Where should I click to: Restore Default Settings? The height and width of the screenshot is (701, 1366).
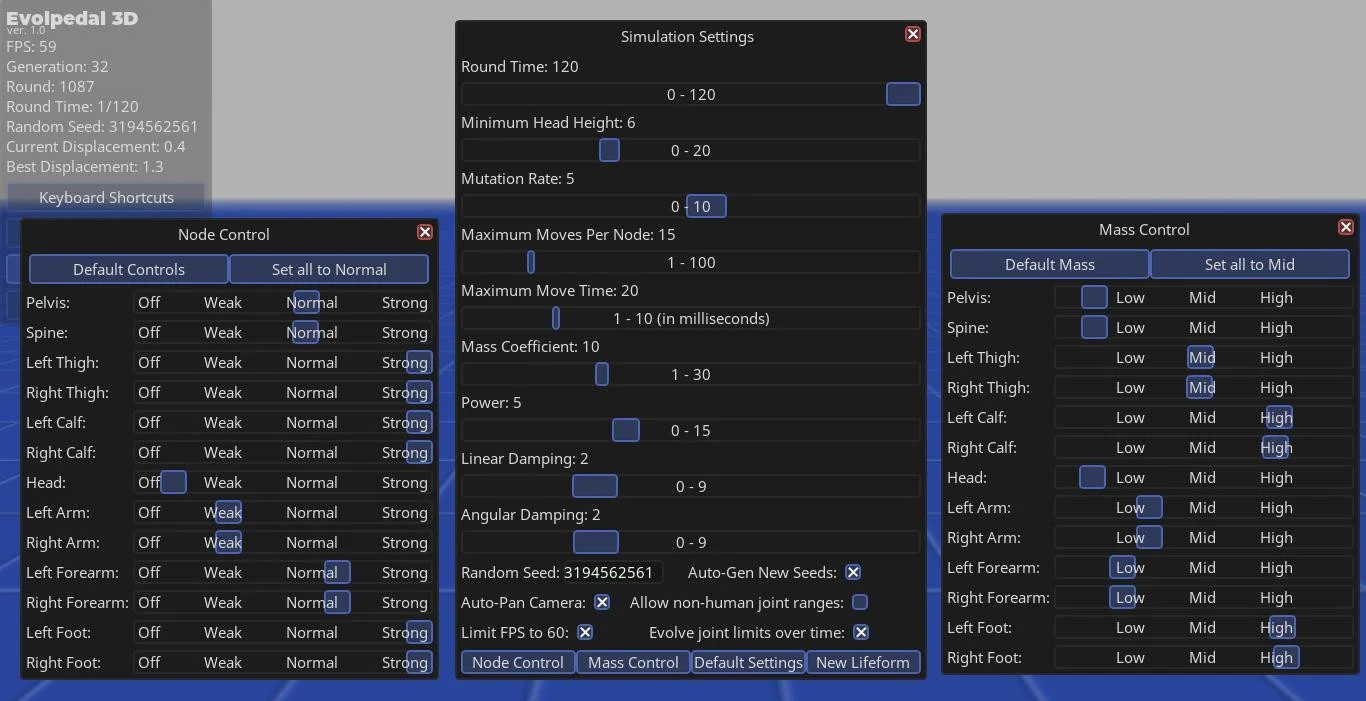point(748,662)
